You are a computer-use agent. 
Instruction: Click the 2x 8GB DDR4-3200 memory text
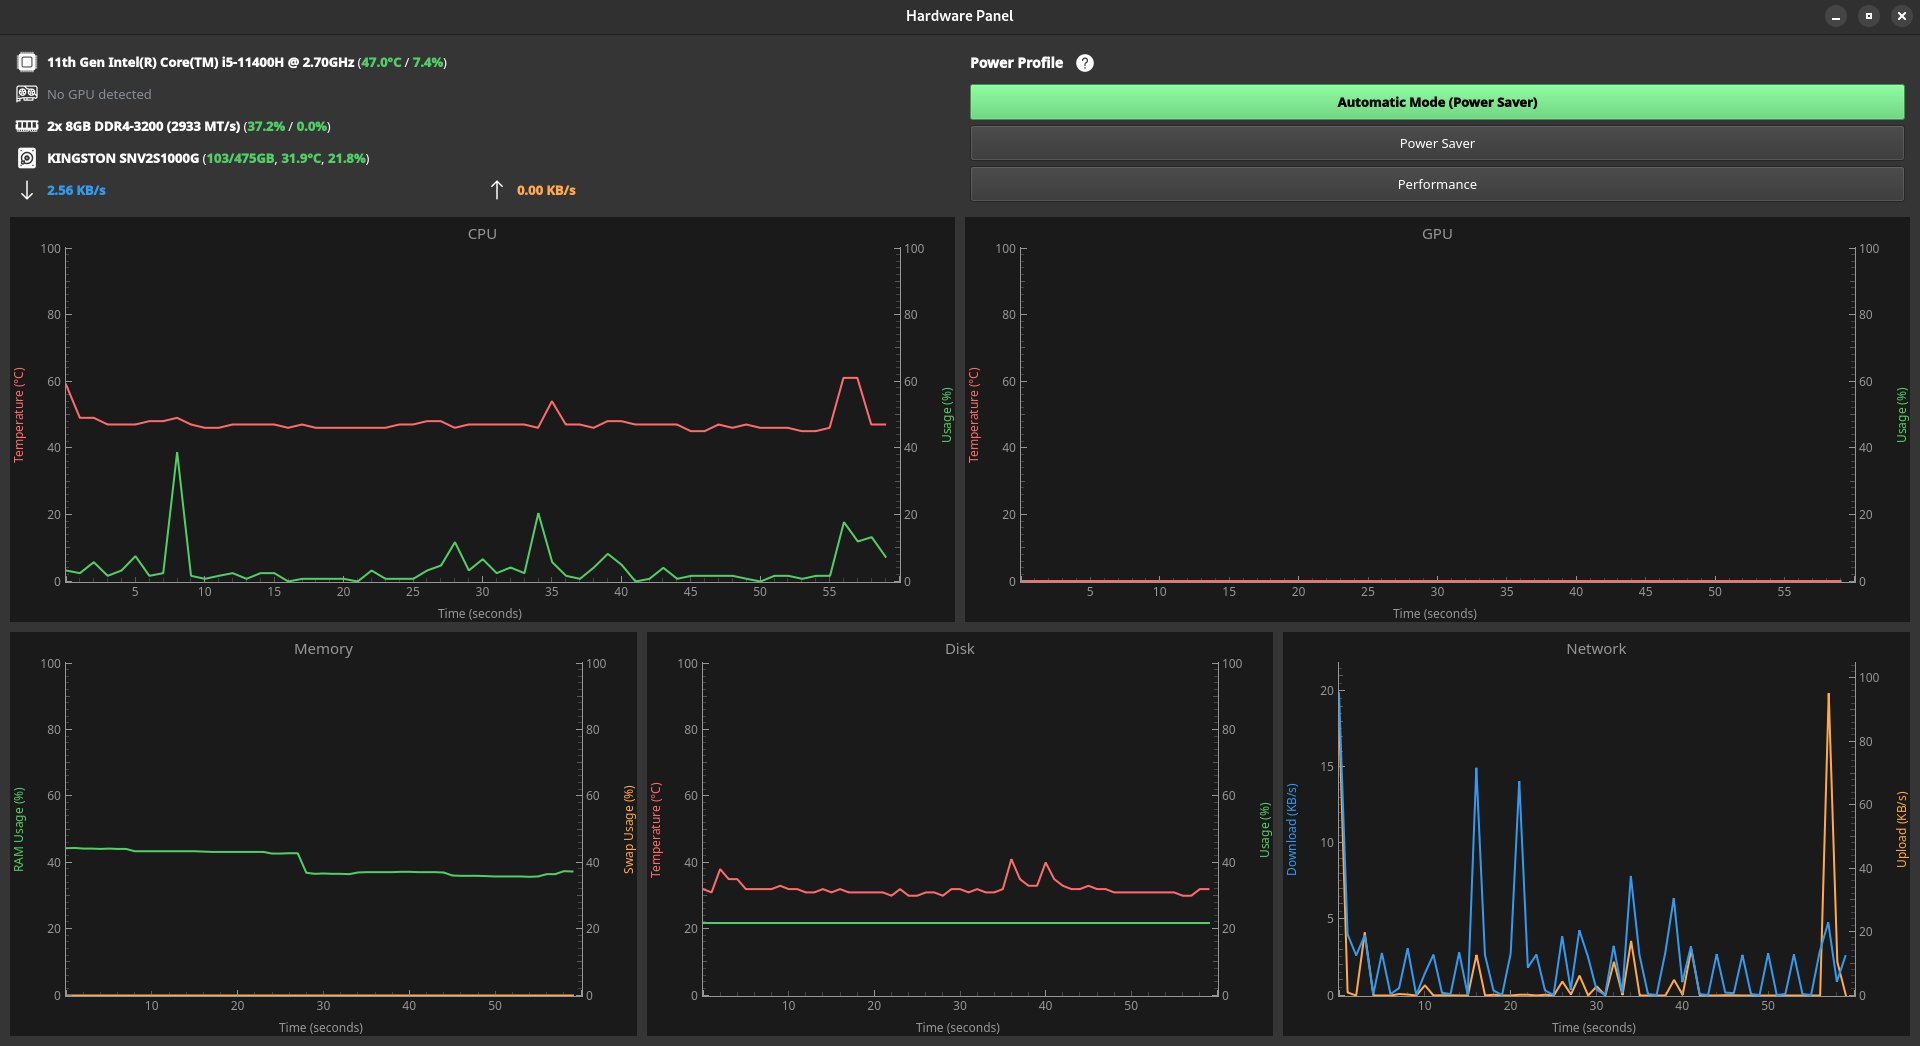tap(143, 126)
